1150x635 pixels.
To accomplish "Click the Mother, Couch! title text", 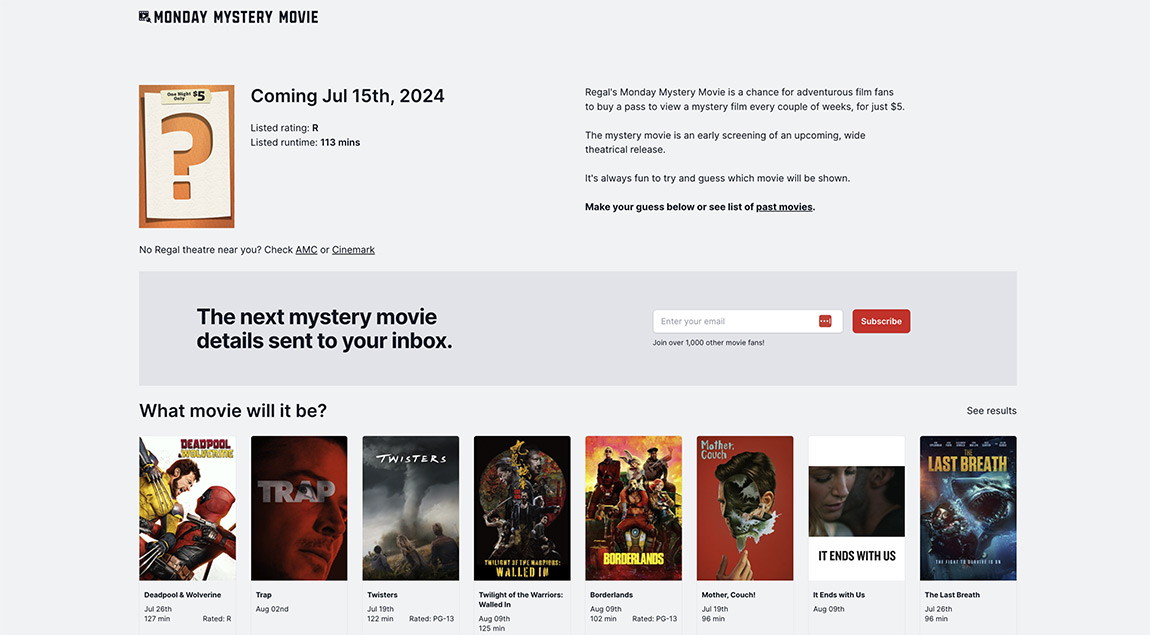I will [x=728, y=595].
